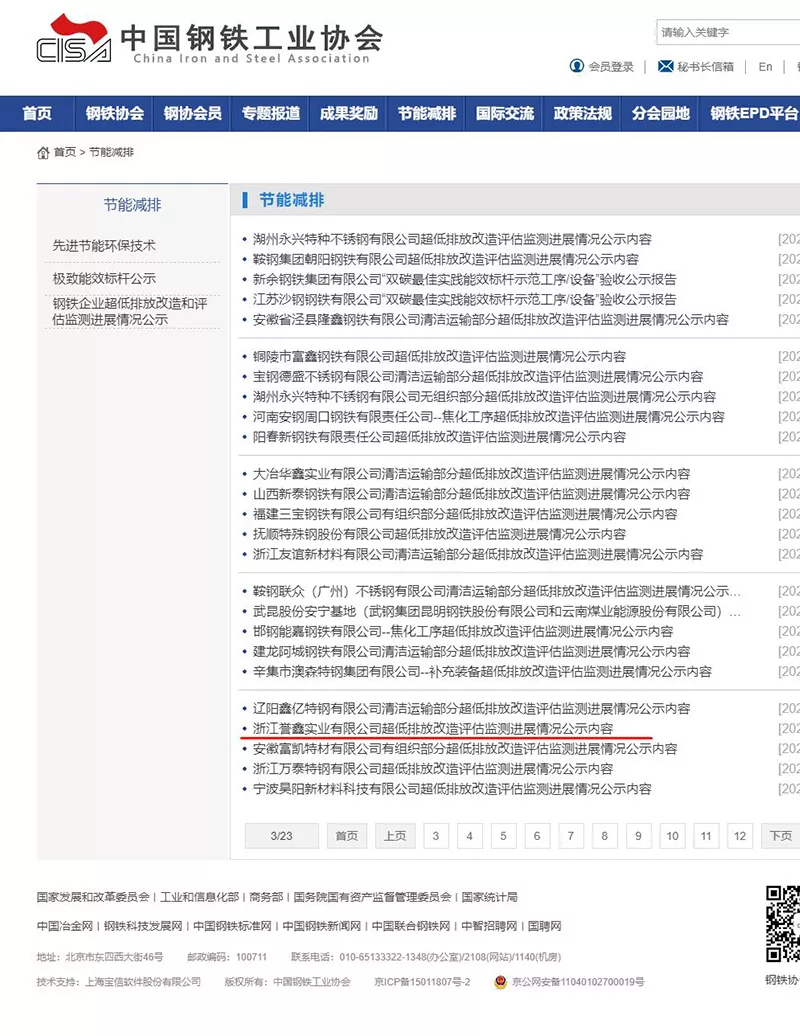Image resolution: width=800 pixels, height=1036 pixels.
Task: Open the 邯钢能嘉钢铁 焦化工序 notice
Action: 462,632
